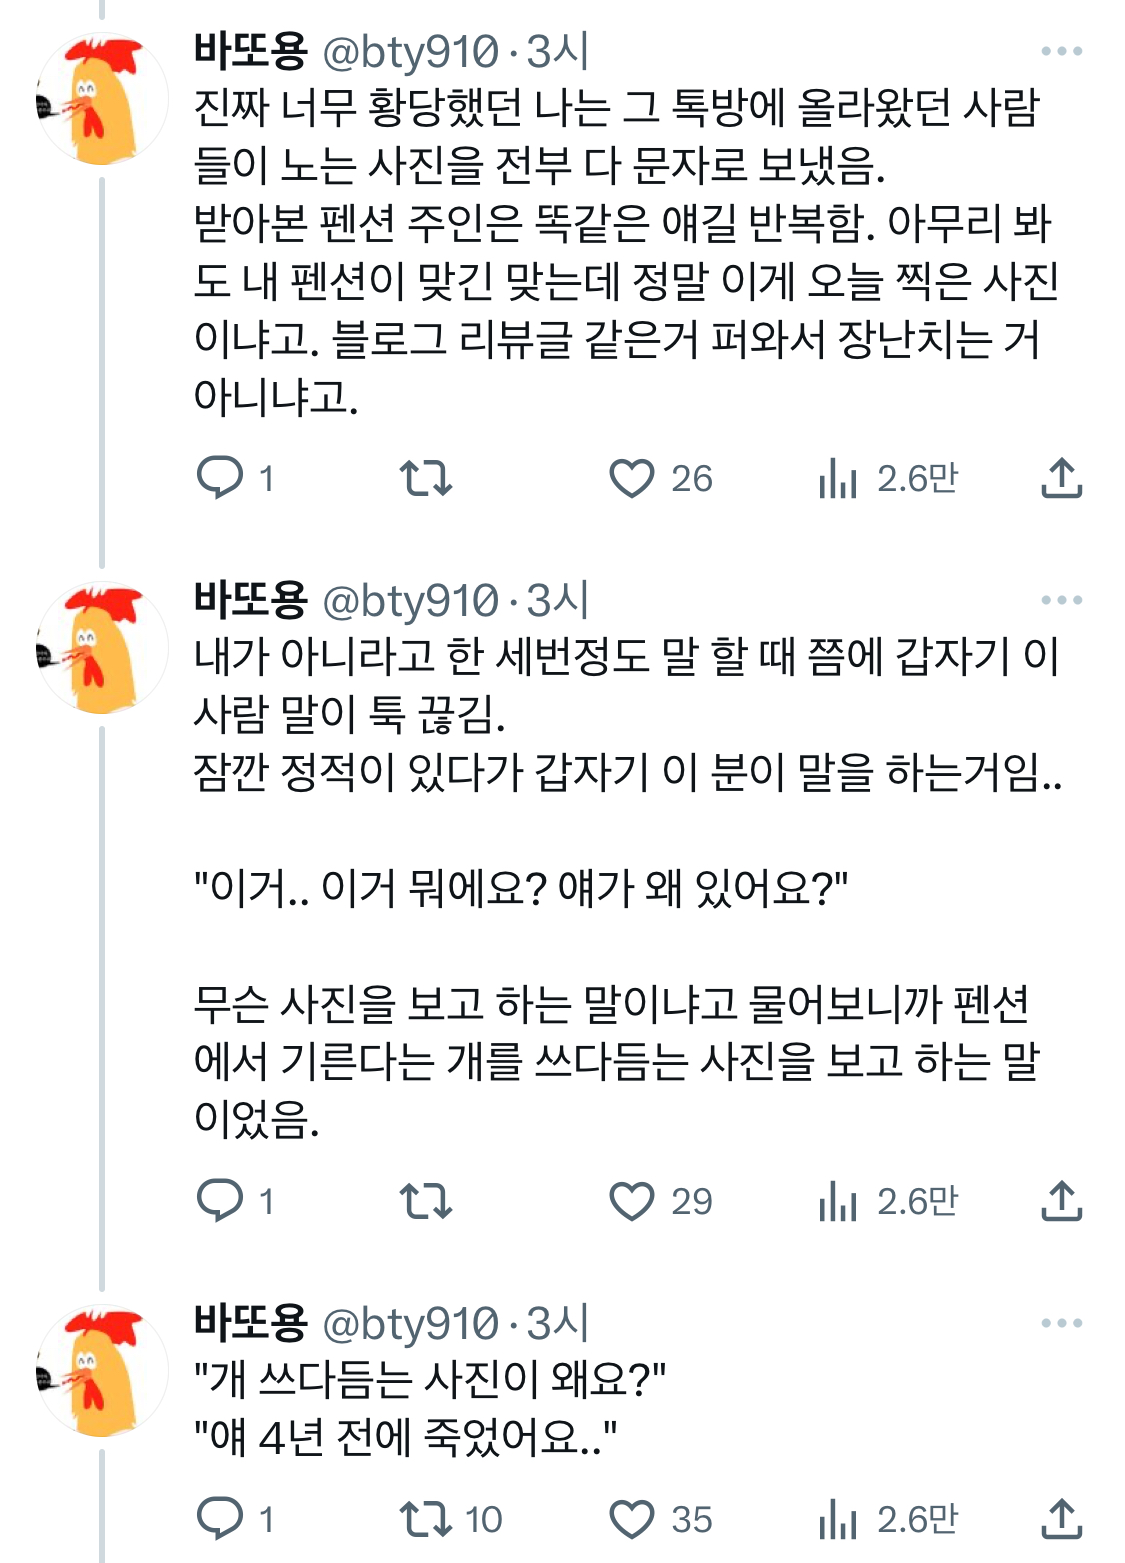Reply to the third tweet
This screenshot has width=1125, height=1563.
pyautogui.click(x=221, y=1518)
